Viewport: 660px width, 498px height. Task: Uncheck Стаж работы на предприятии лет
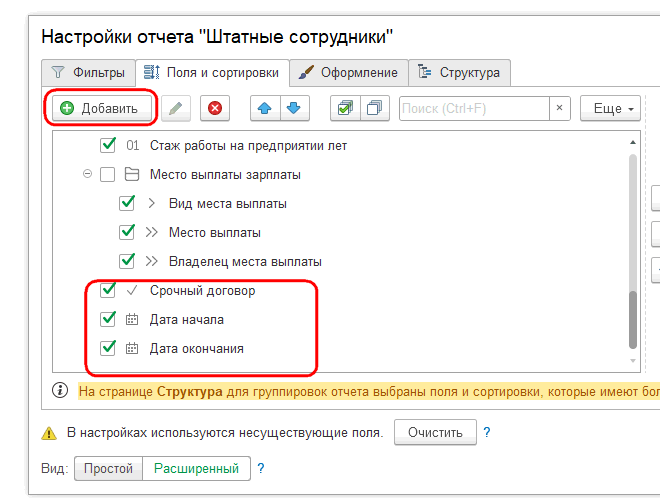(x=108, y=145)
